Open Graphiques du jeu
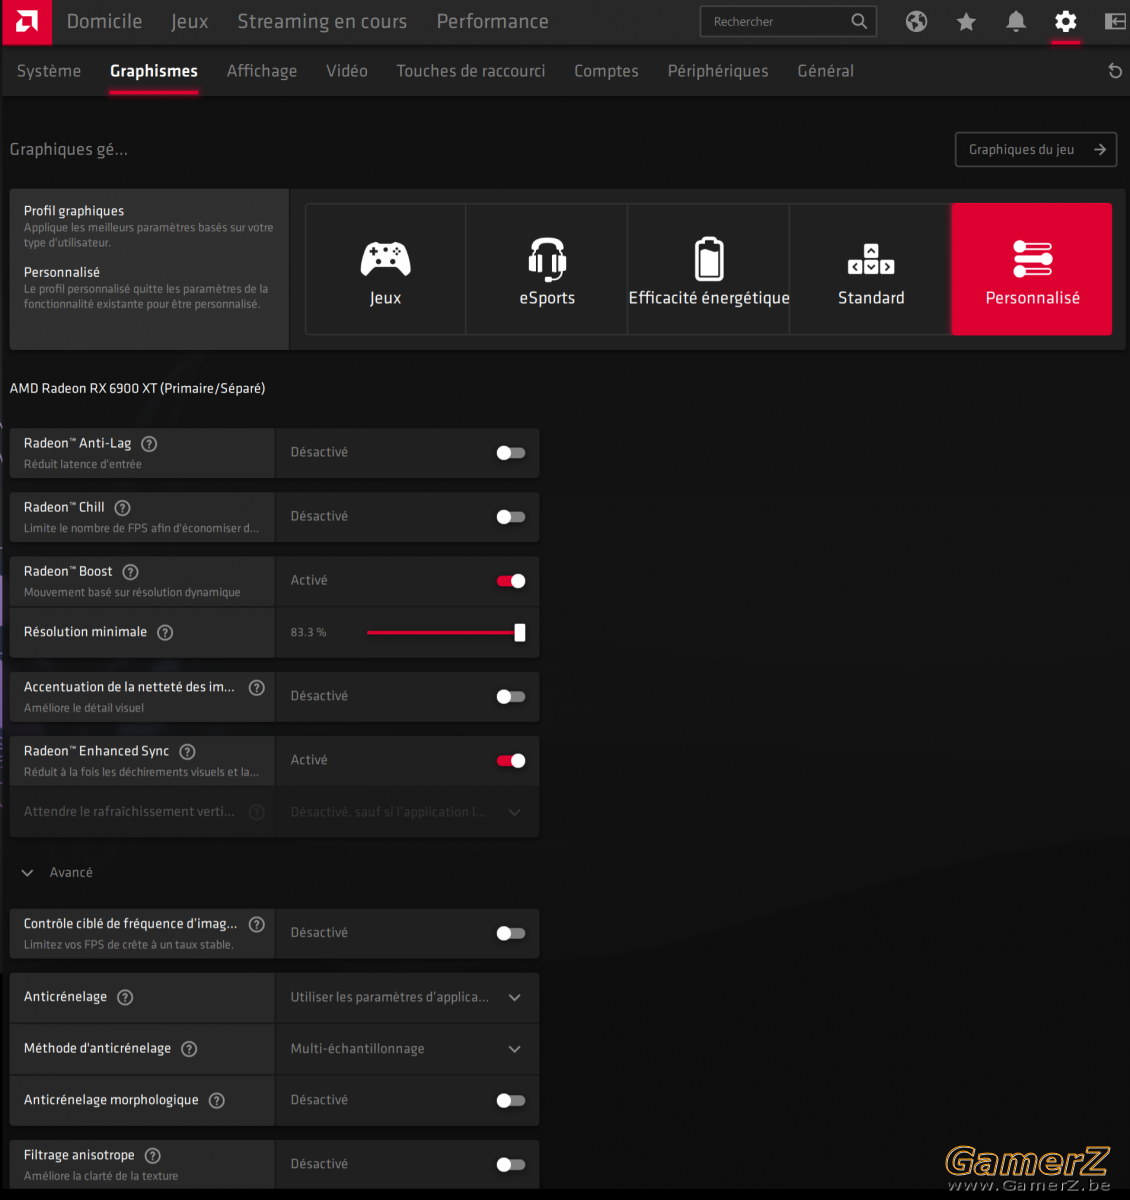The height and width of the screenshot is (1200, 1130). [1036, 150]
